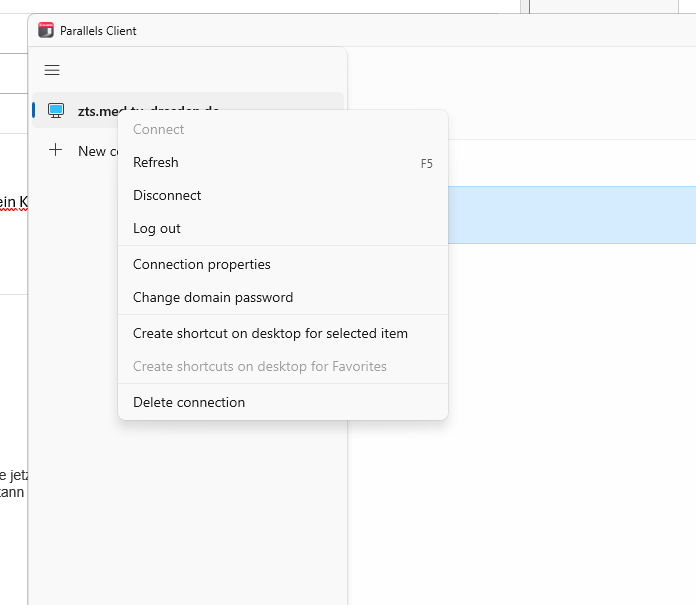Select Refresh from the context menu
696x605 pixels.
pyautogui.click(x=156, y=162)
